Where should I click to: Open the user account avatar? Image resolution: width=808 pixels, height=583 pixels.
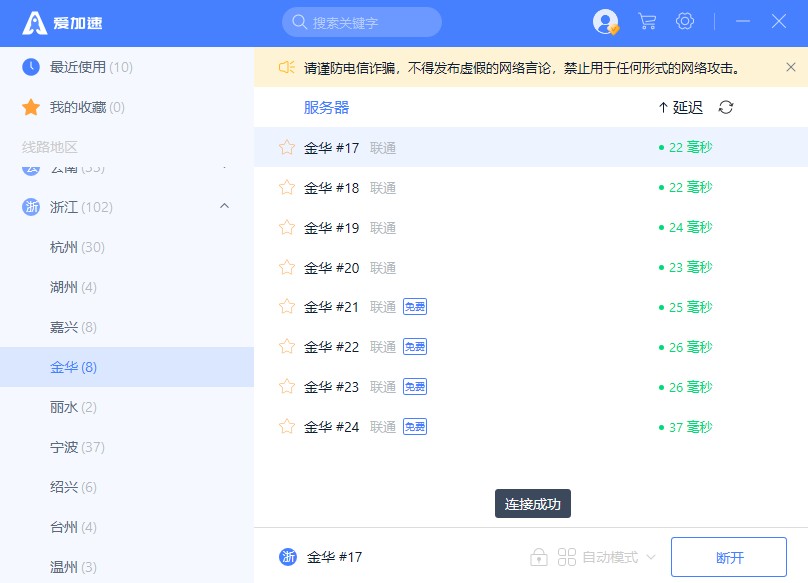(x=605, y=21)
